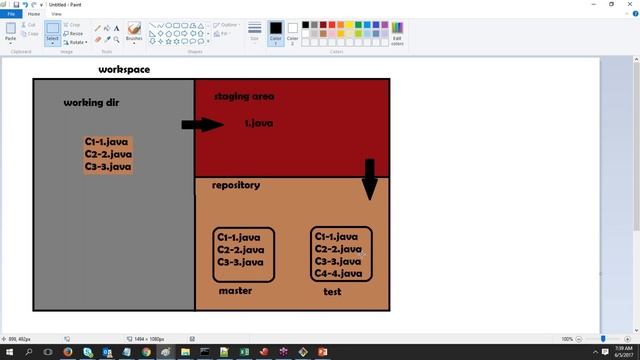This screenshot has width=640, height=360.
Task: Select the Text tool
Action: [116, 28]
